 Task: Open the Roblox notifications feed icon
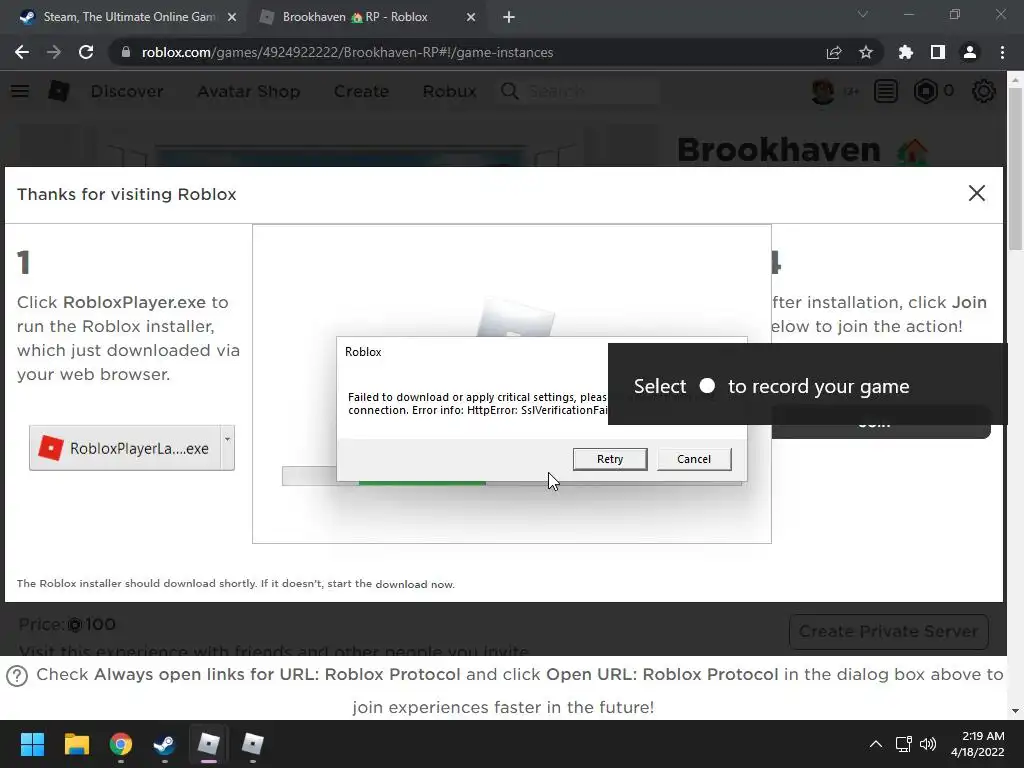(886, 91)
